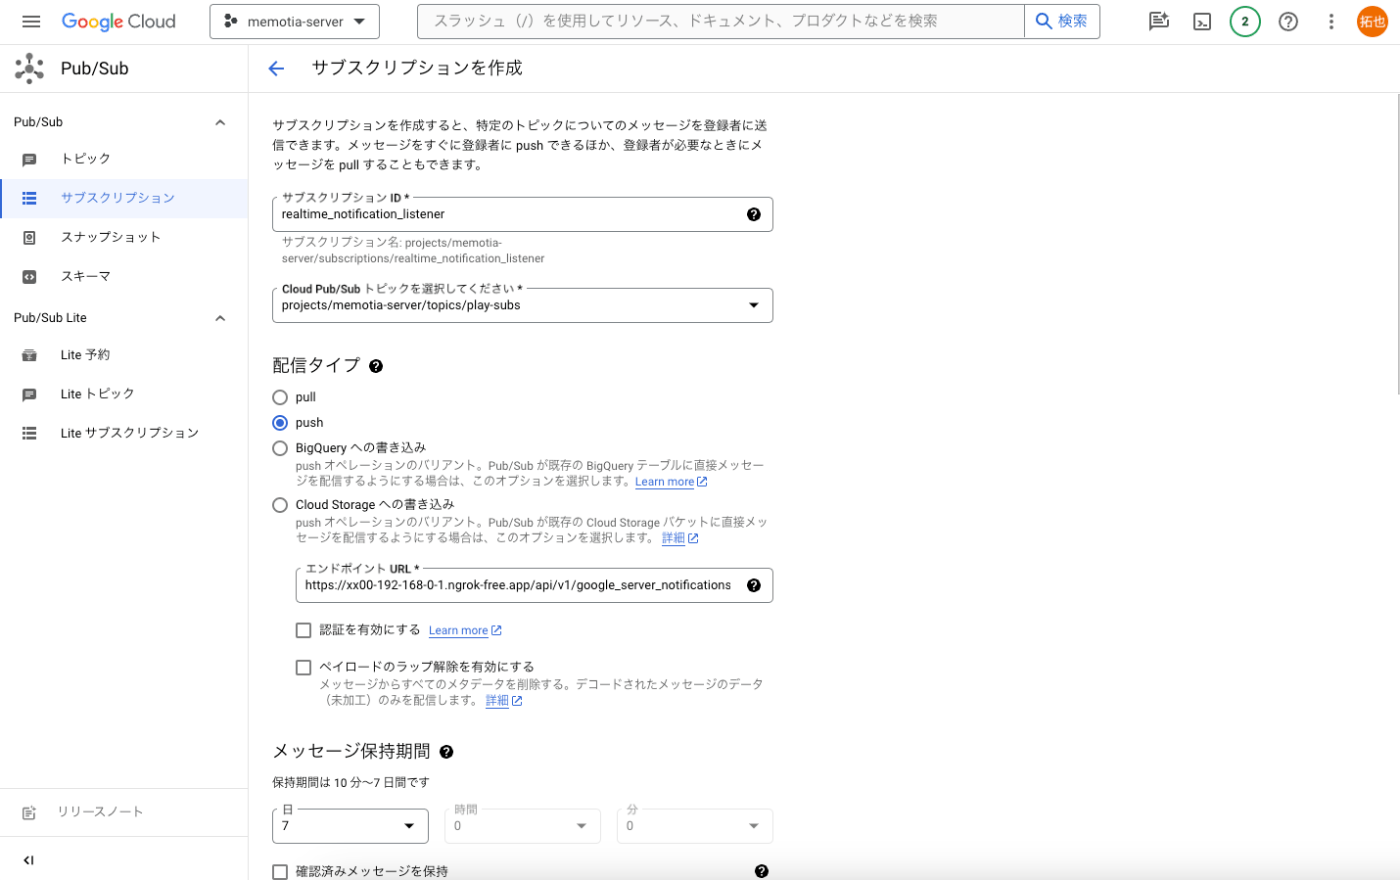Show help for エンドポイント URL field
The width and height of the screenshot is (1400, 880).
pyautogui.click(x=754, y=585)
